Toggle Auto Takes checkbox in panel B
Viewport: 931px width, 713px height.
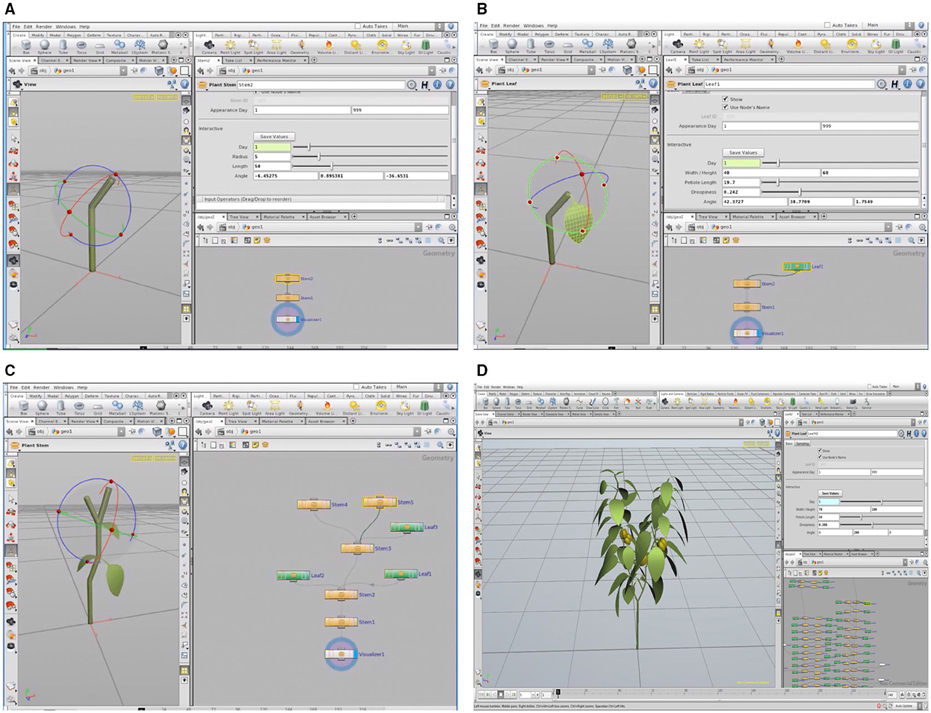[x=827, y=26]
